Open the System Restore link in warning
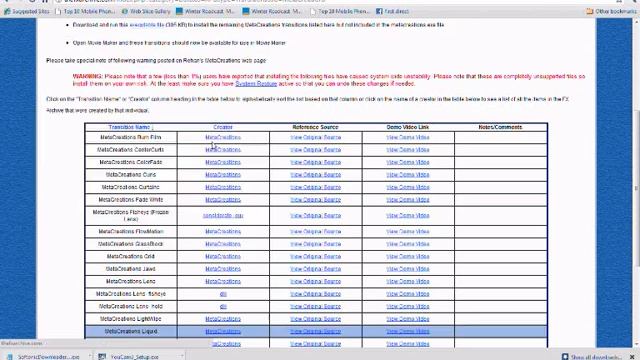 [256, 84]
